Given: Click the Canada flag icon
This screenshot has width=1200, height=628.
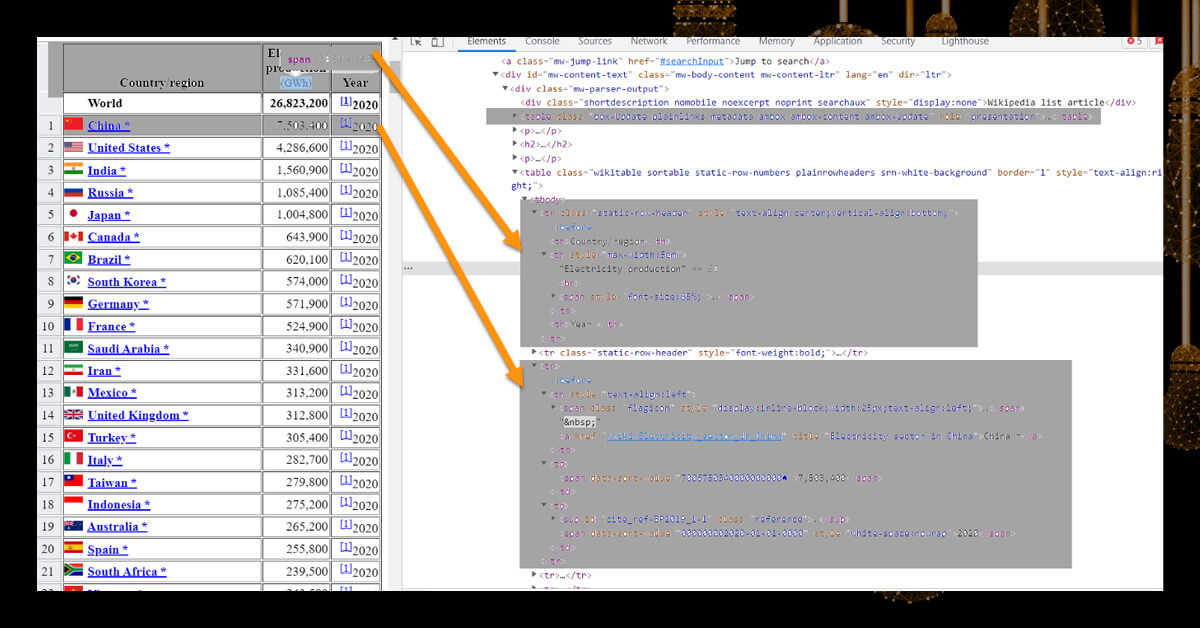Looking at the screenshot, I should [x=73, y=237].
